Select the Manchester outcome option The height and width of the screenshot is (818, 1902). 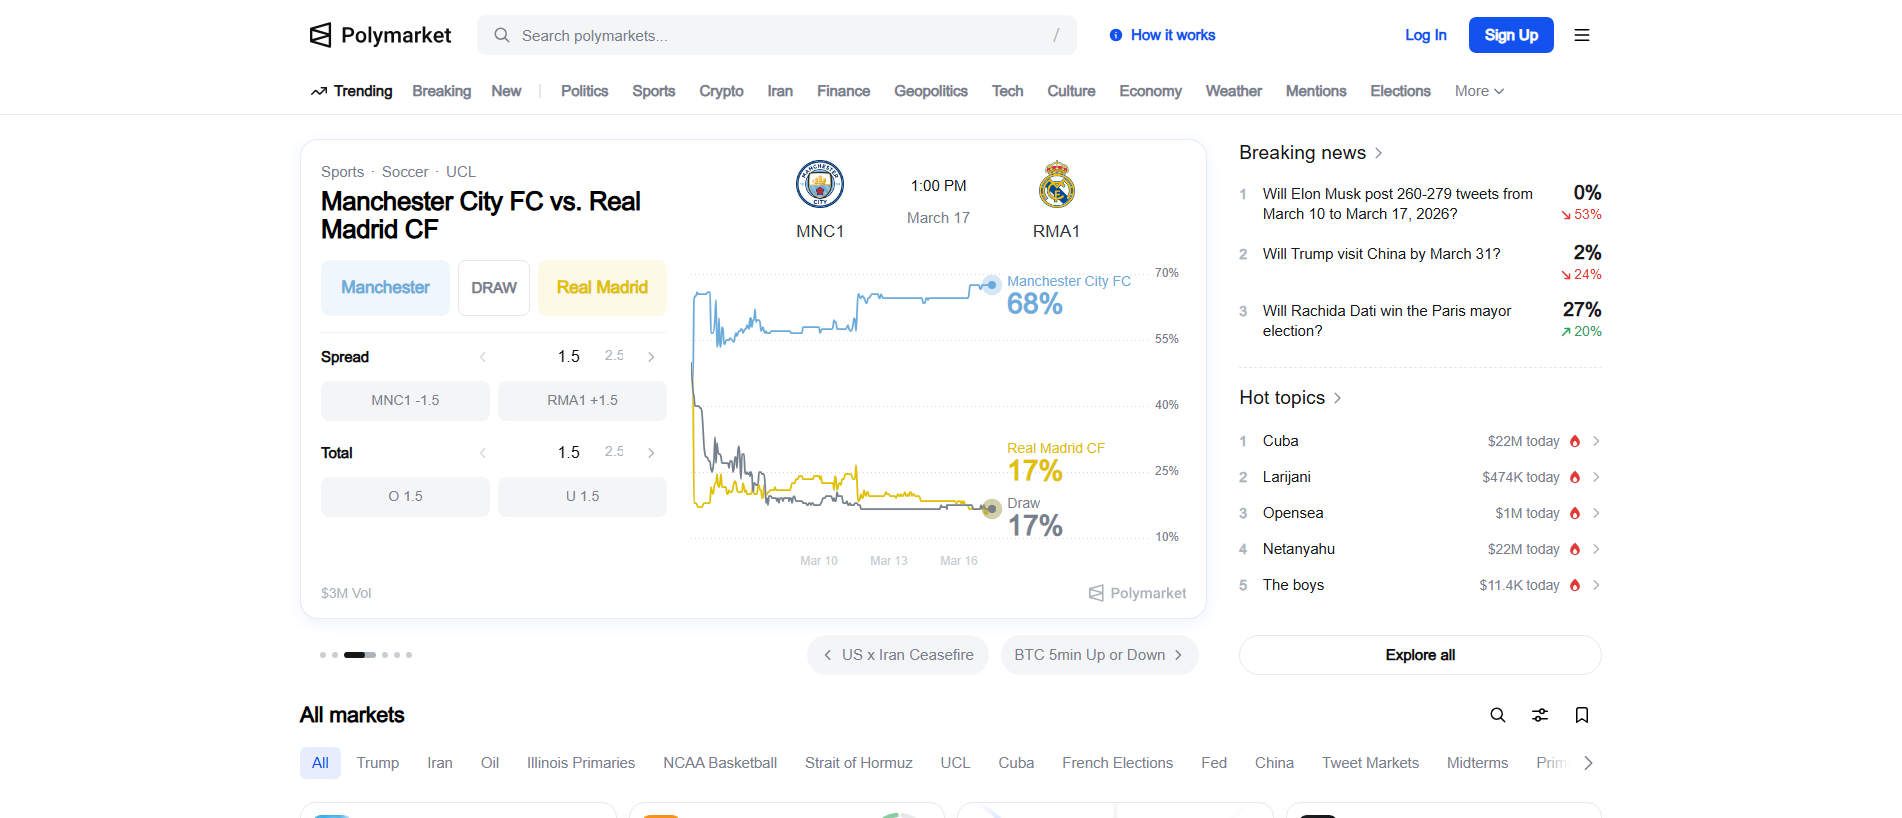pos(385,288)
